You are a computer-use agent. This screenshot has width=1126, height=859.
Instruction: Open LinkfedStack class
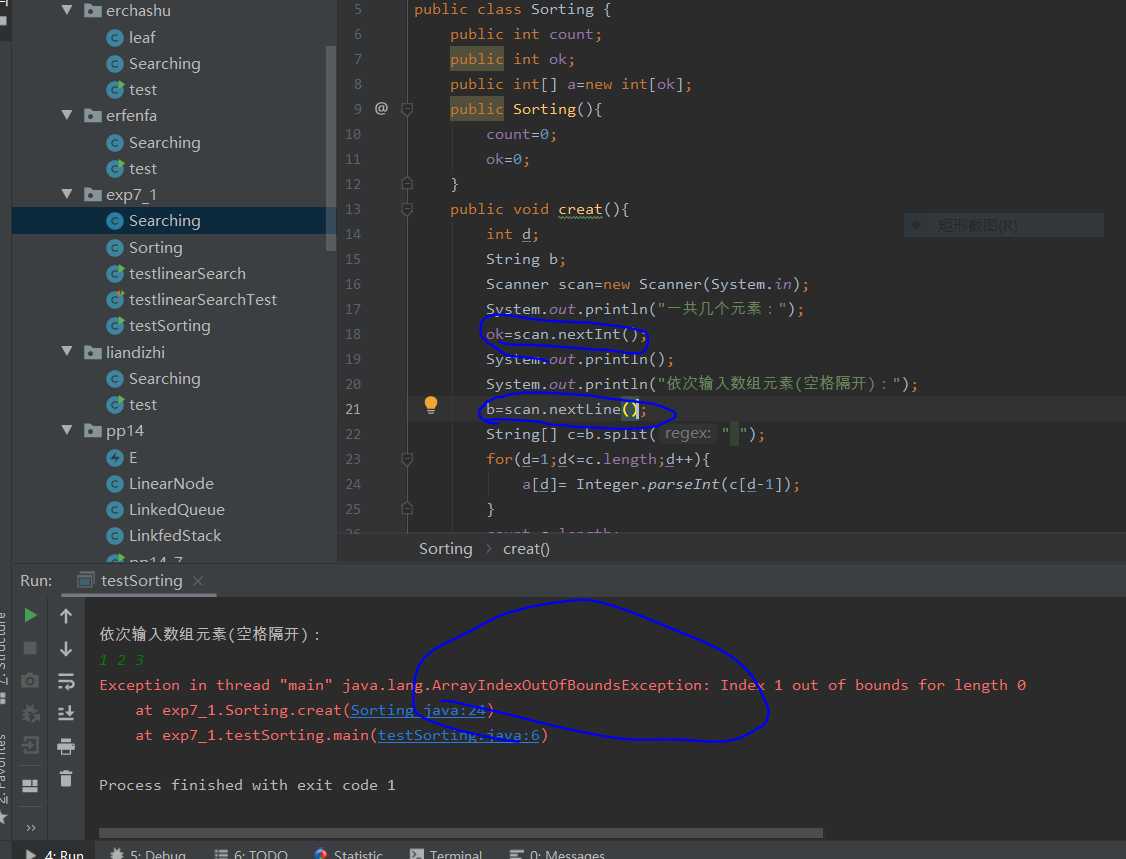tap(175, 536)
